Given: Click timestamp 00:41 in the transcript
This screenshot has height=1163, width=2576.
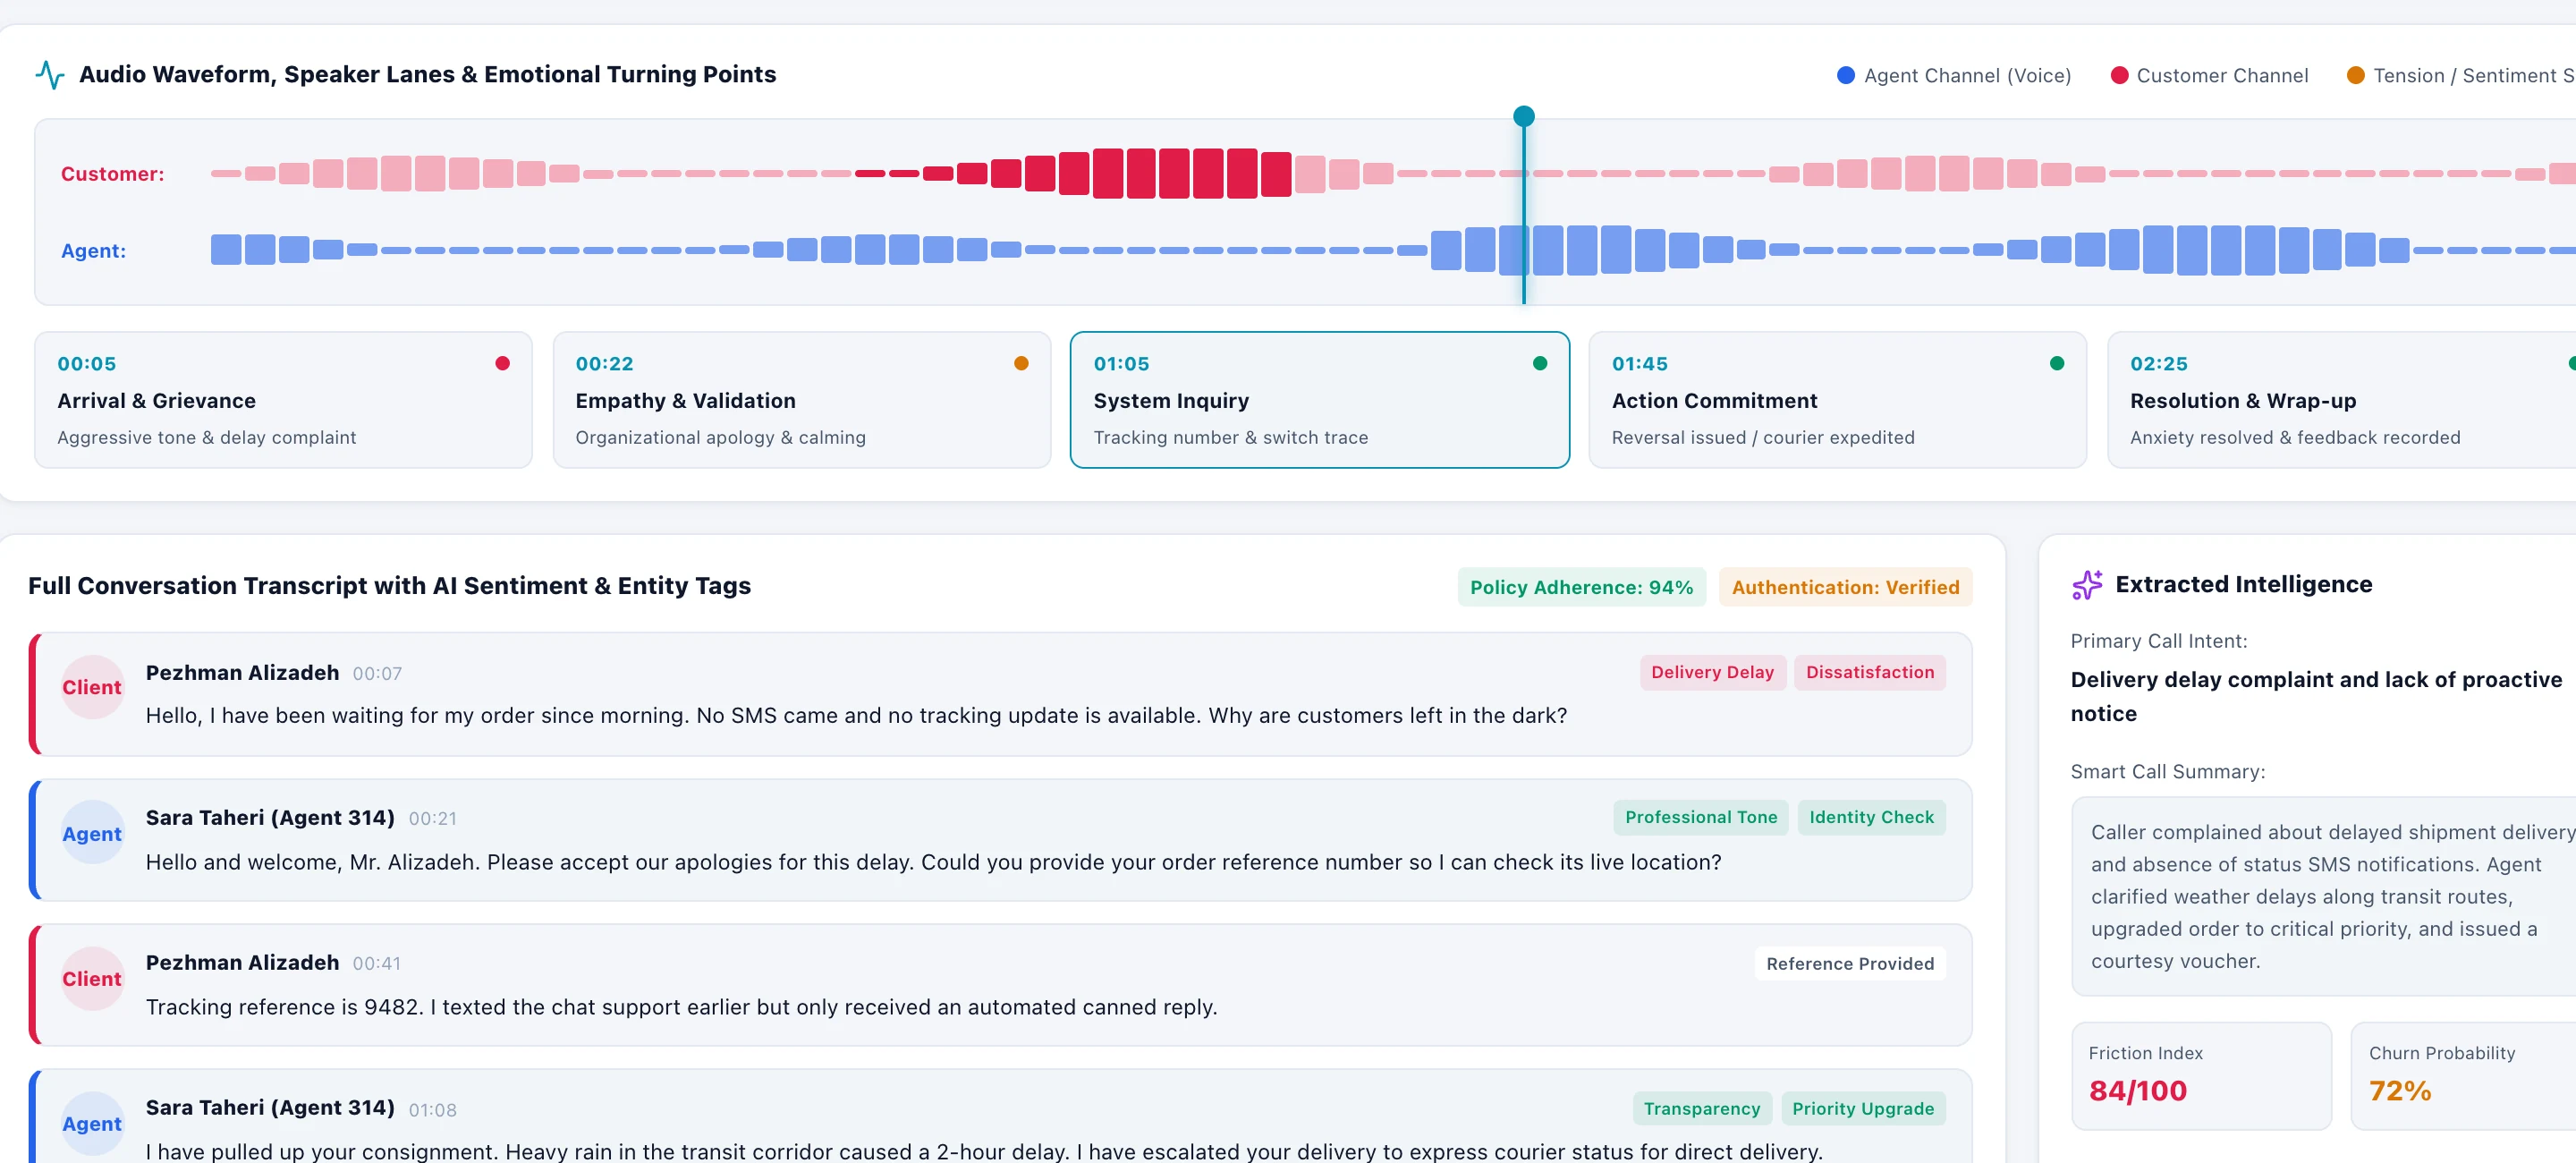Looking at the screenshot, I should (376, 964).
